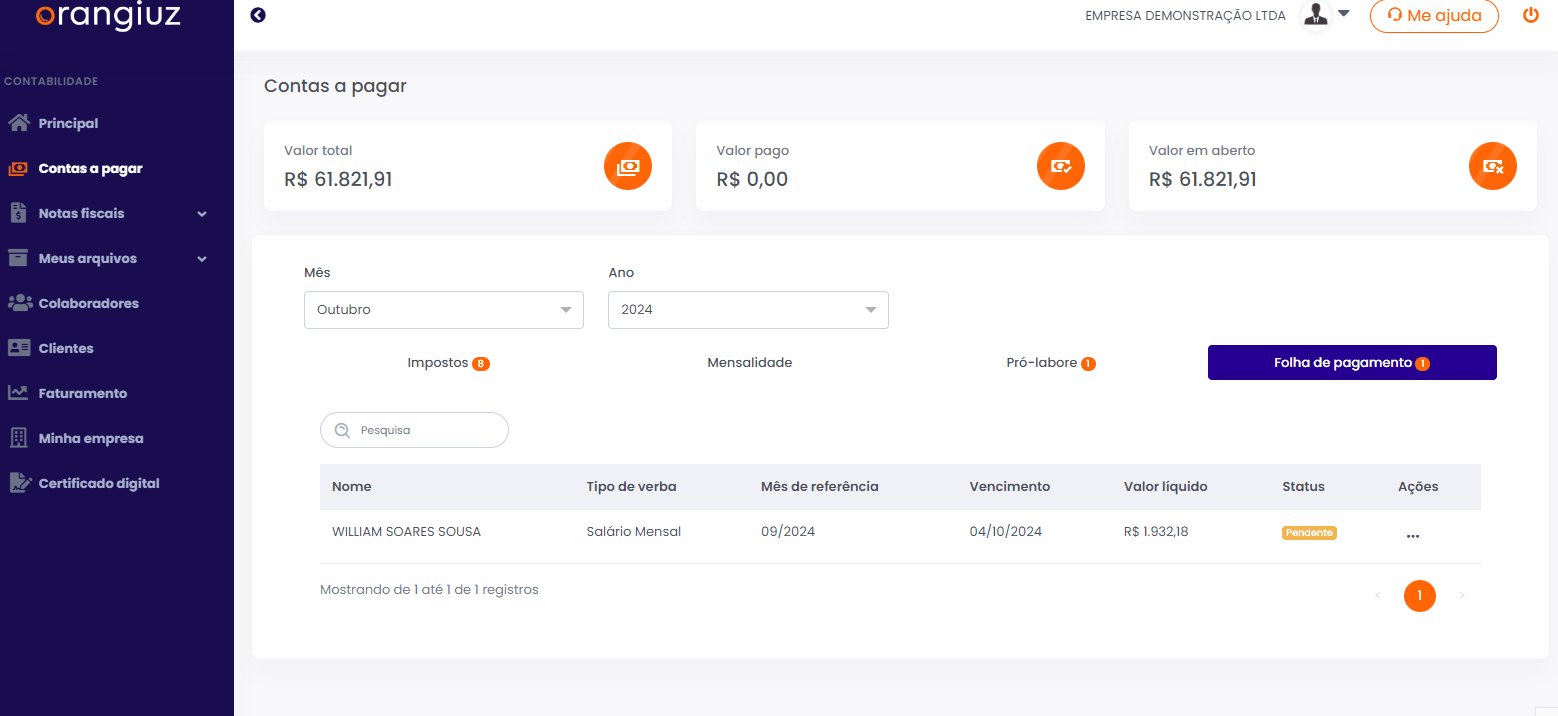
Task: Go to Clientes page
Action: point(66,348)
